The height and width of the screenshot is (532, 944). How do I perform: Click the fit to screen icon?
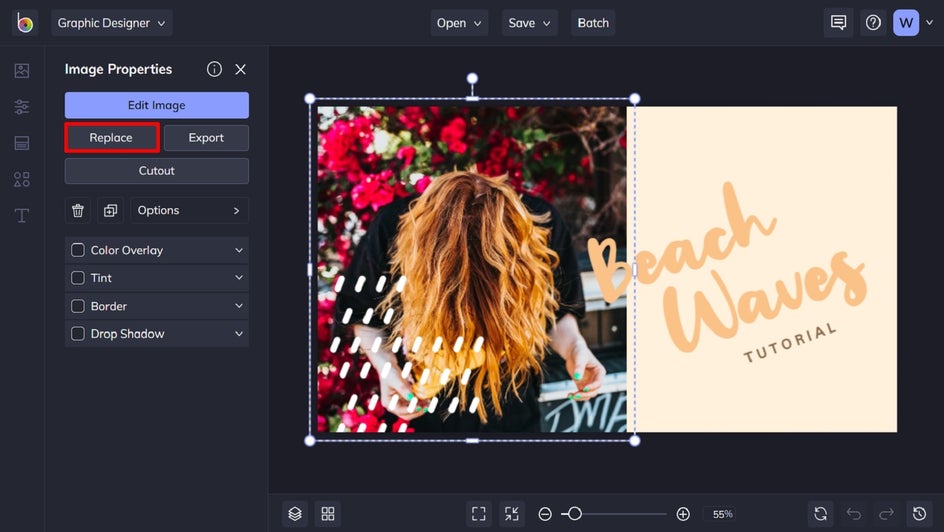[x=479, y=513]
